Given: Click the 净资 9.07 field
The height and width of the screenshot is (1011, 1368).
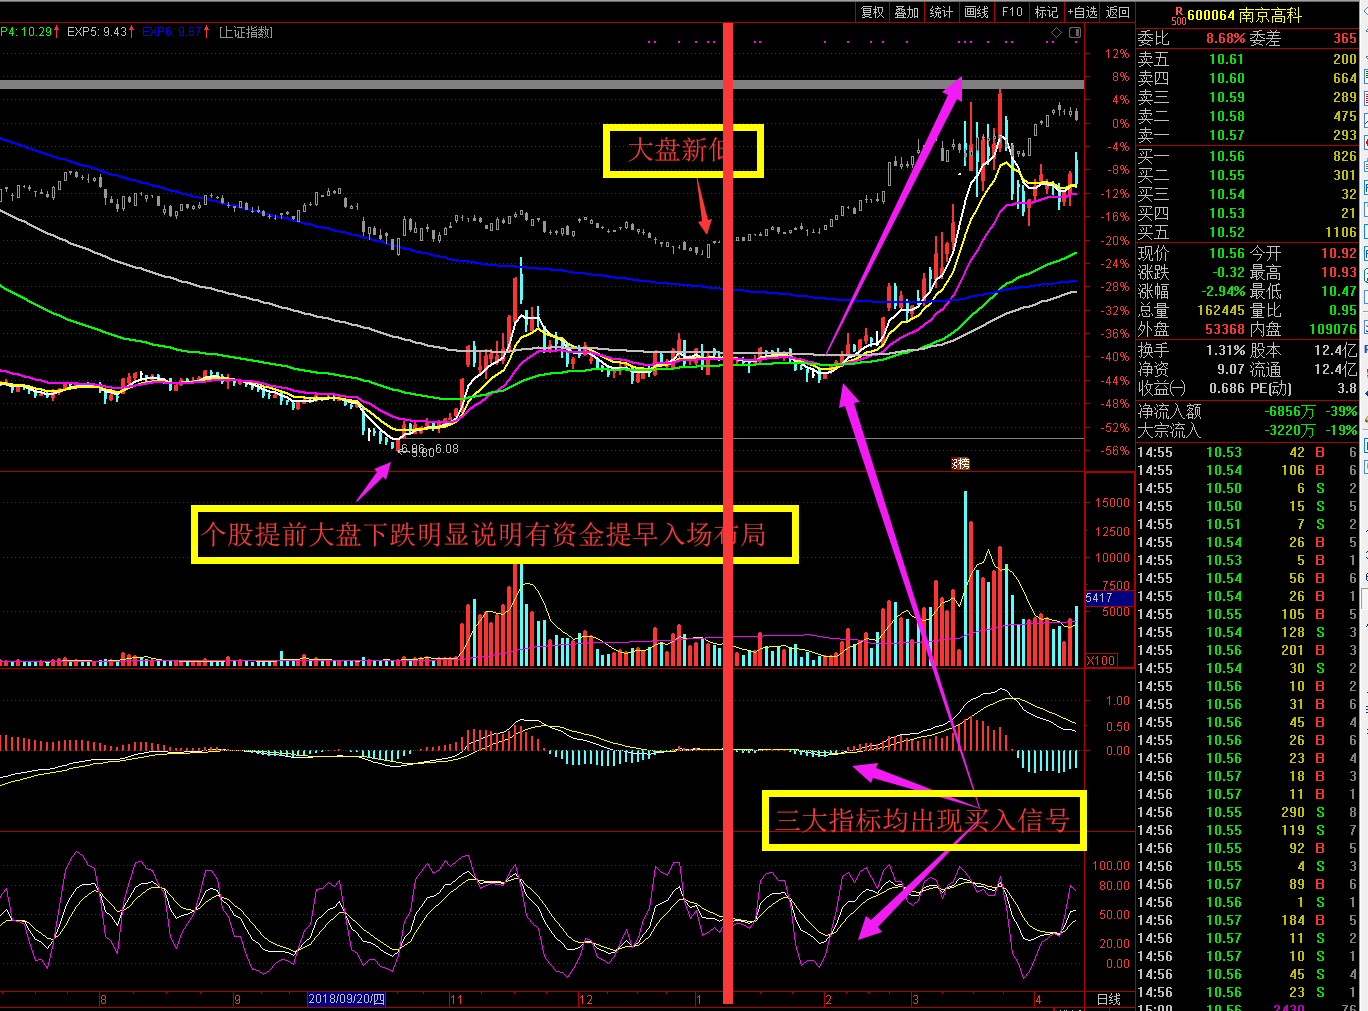Looking at the screenshot, I should [1191, 369].
